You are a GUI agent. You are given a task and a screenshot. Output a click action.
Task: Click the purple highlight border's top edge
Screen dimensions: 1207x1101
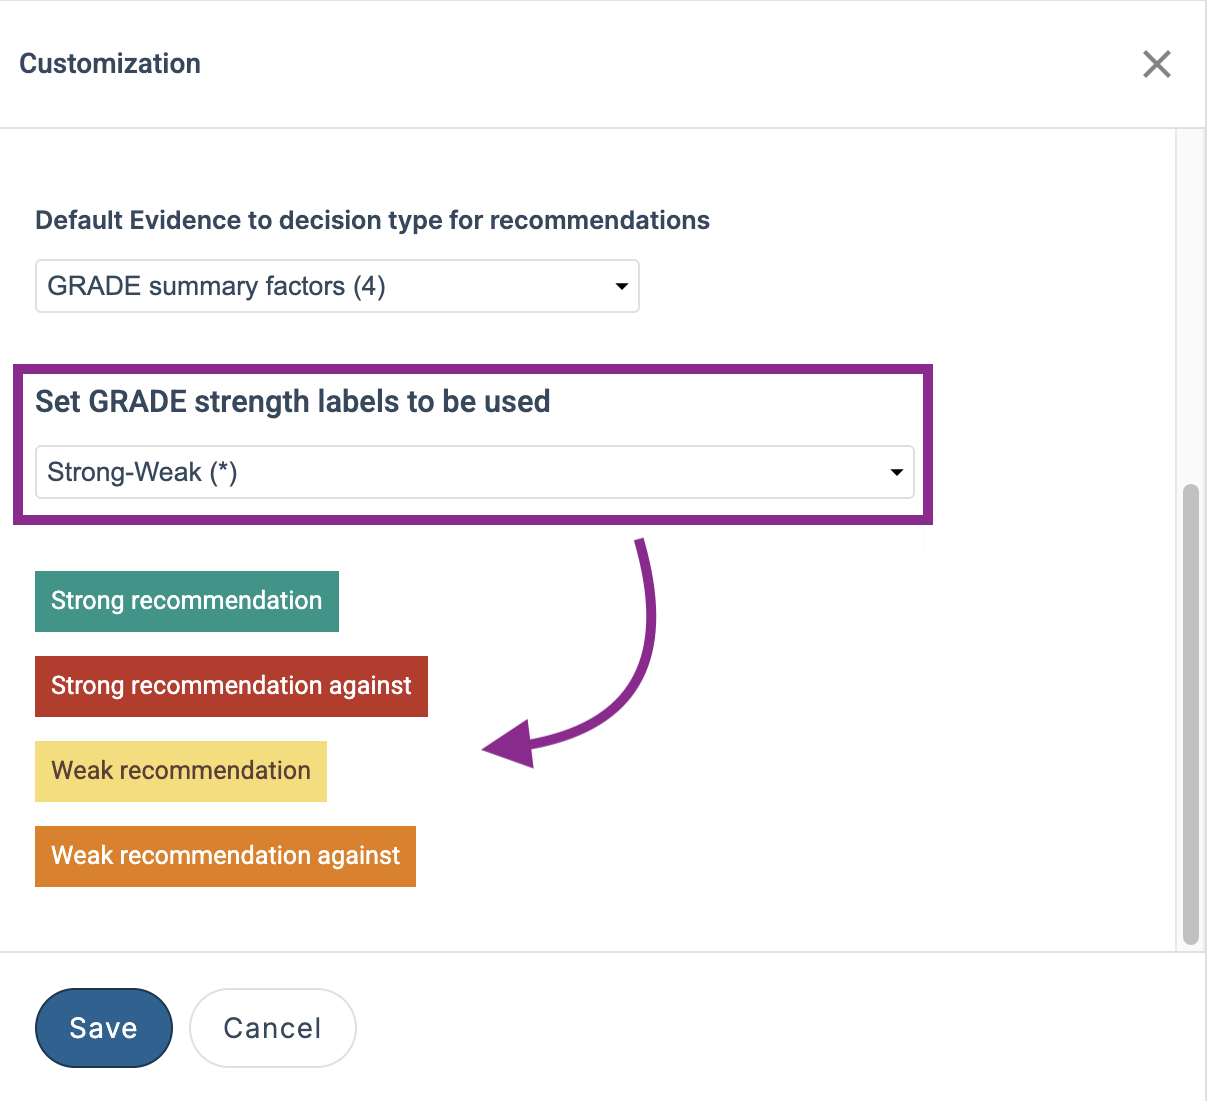point(473,370)
